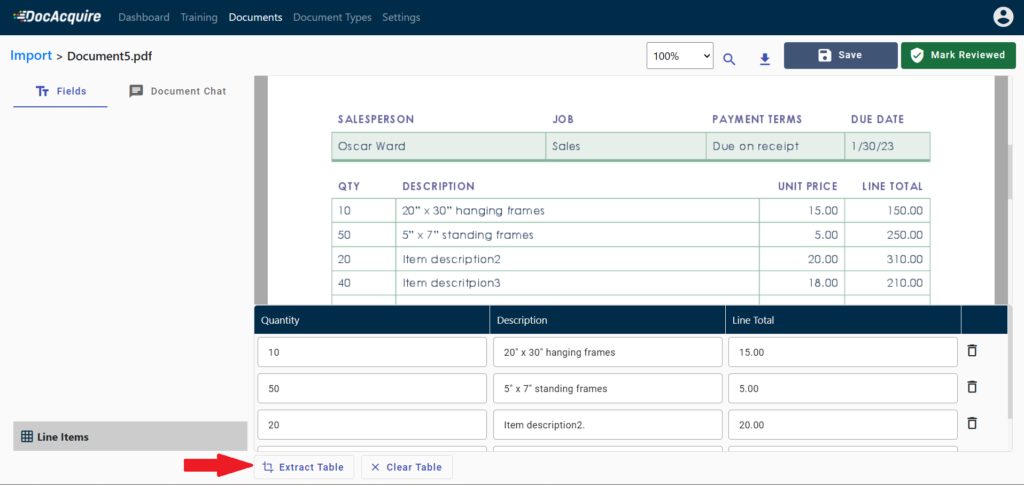Viewport: 1024px width, 485px height.
Task: Switch to the Document Chat tab
Action: (178, 91)
